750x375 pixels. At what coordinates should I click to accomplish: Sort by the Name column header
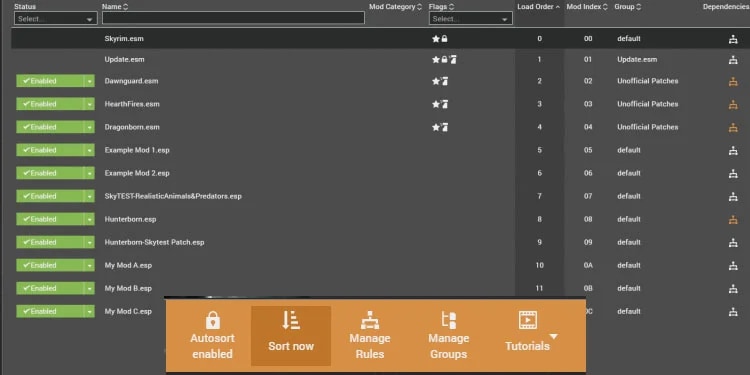pos(115,7)
